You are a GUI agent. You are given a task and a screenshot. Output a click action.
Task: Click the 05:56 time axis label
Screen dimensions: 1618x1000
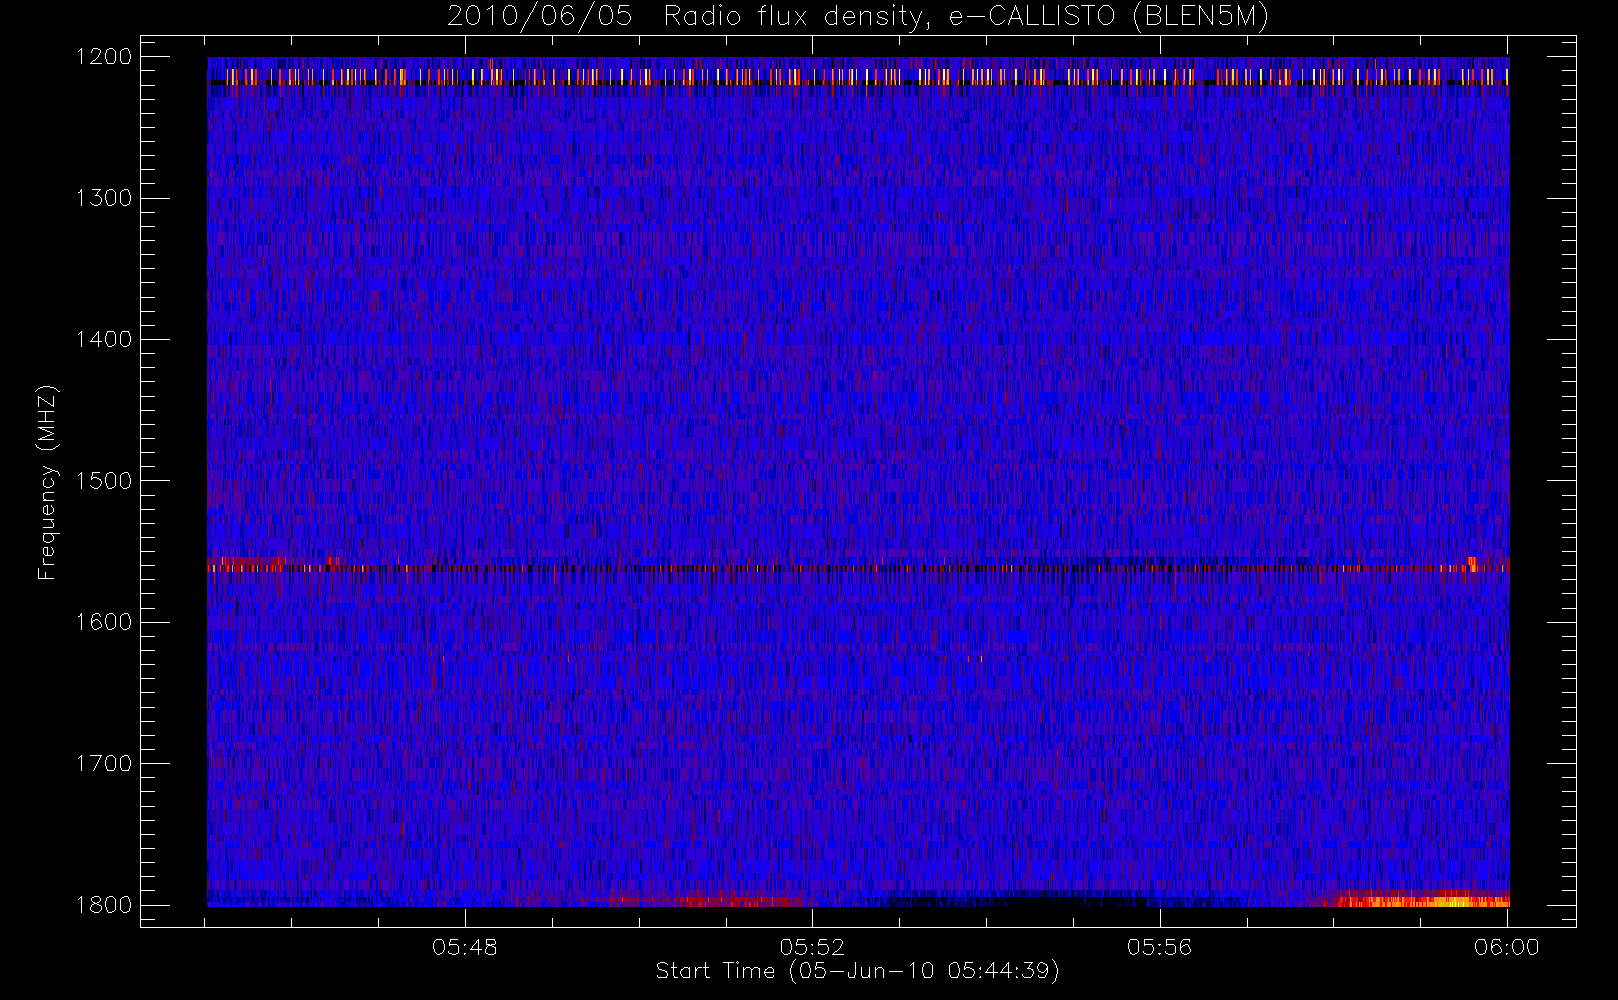coord(1160,947)
